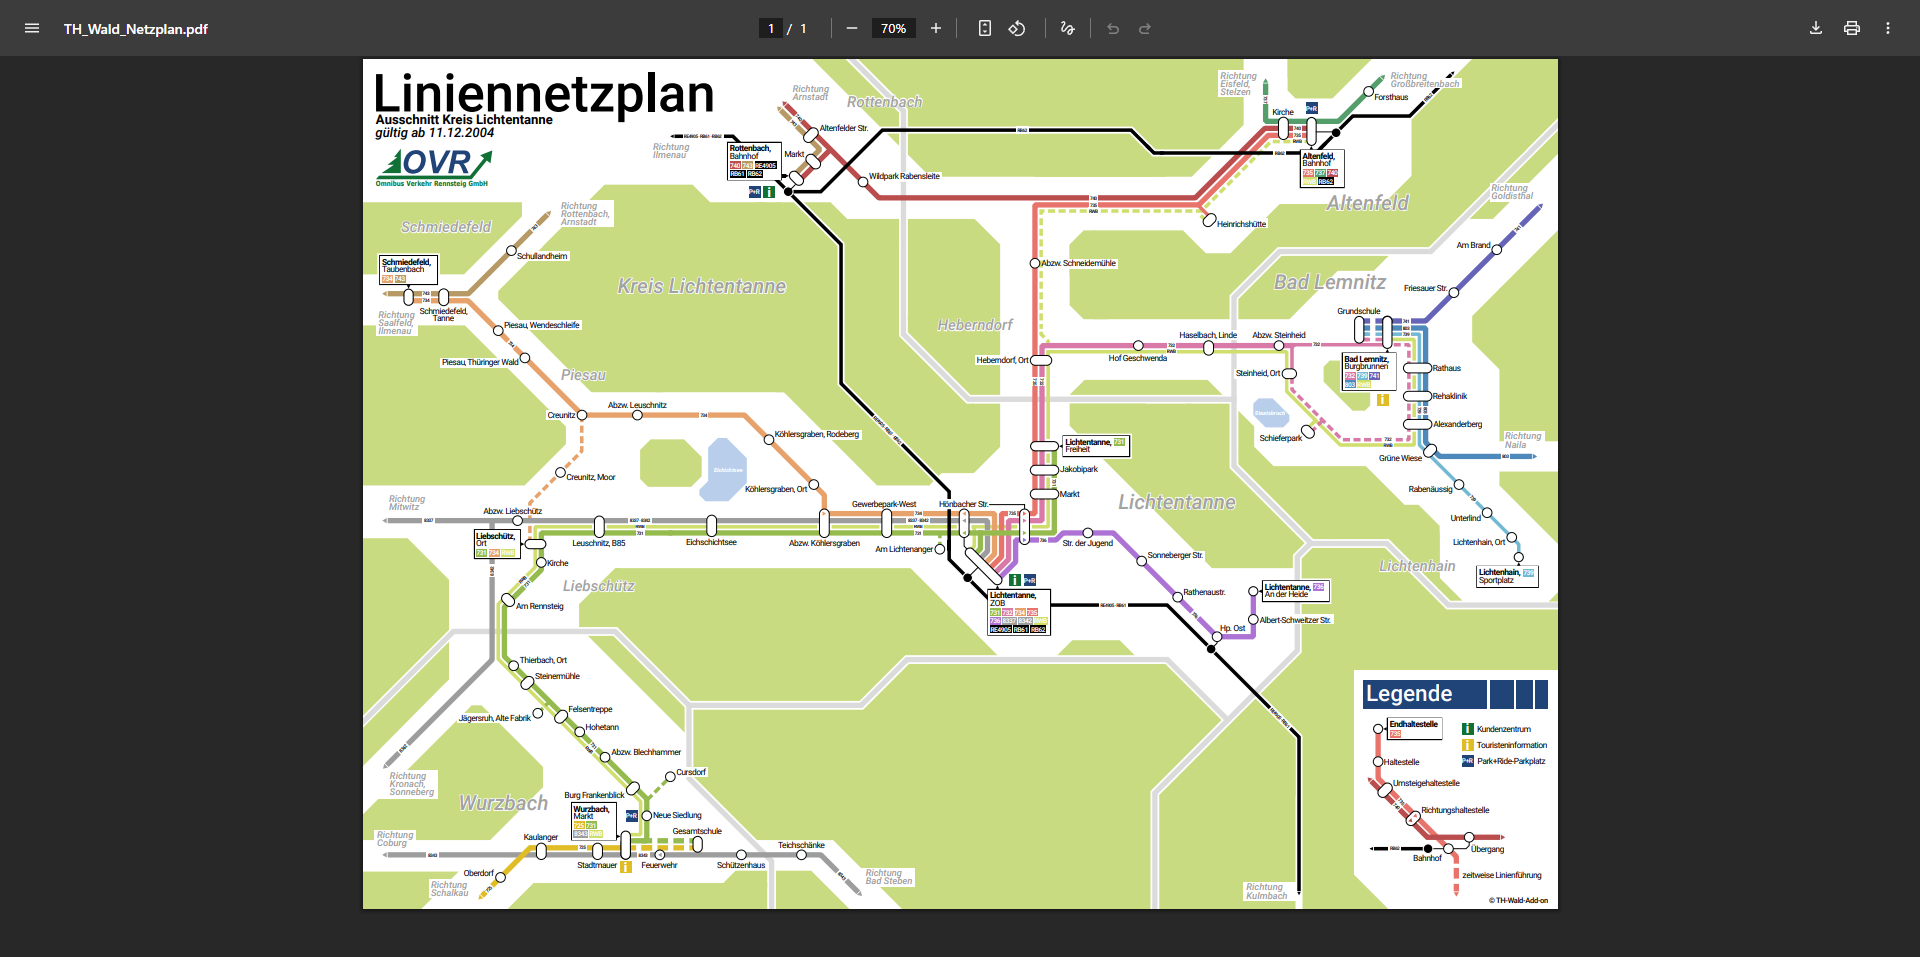Click the zoom out minus button
This screenshot has width=1920, height=957.
click(x=852, y=28)
